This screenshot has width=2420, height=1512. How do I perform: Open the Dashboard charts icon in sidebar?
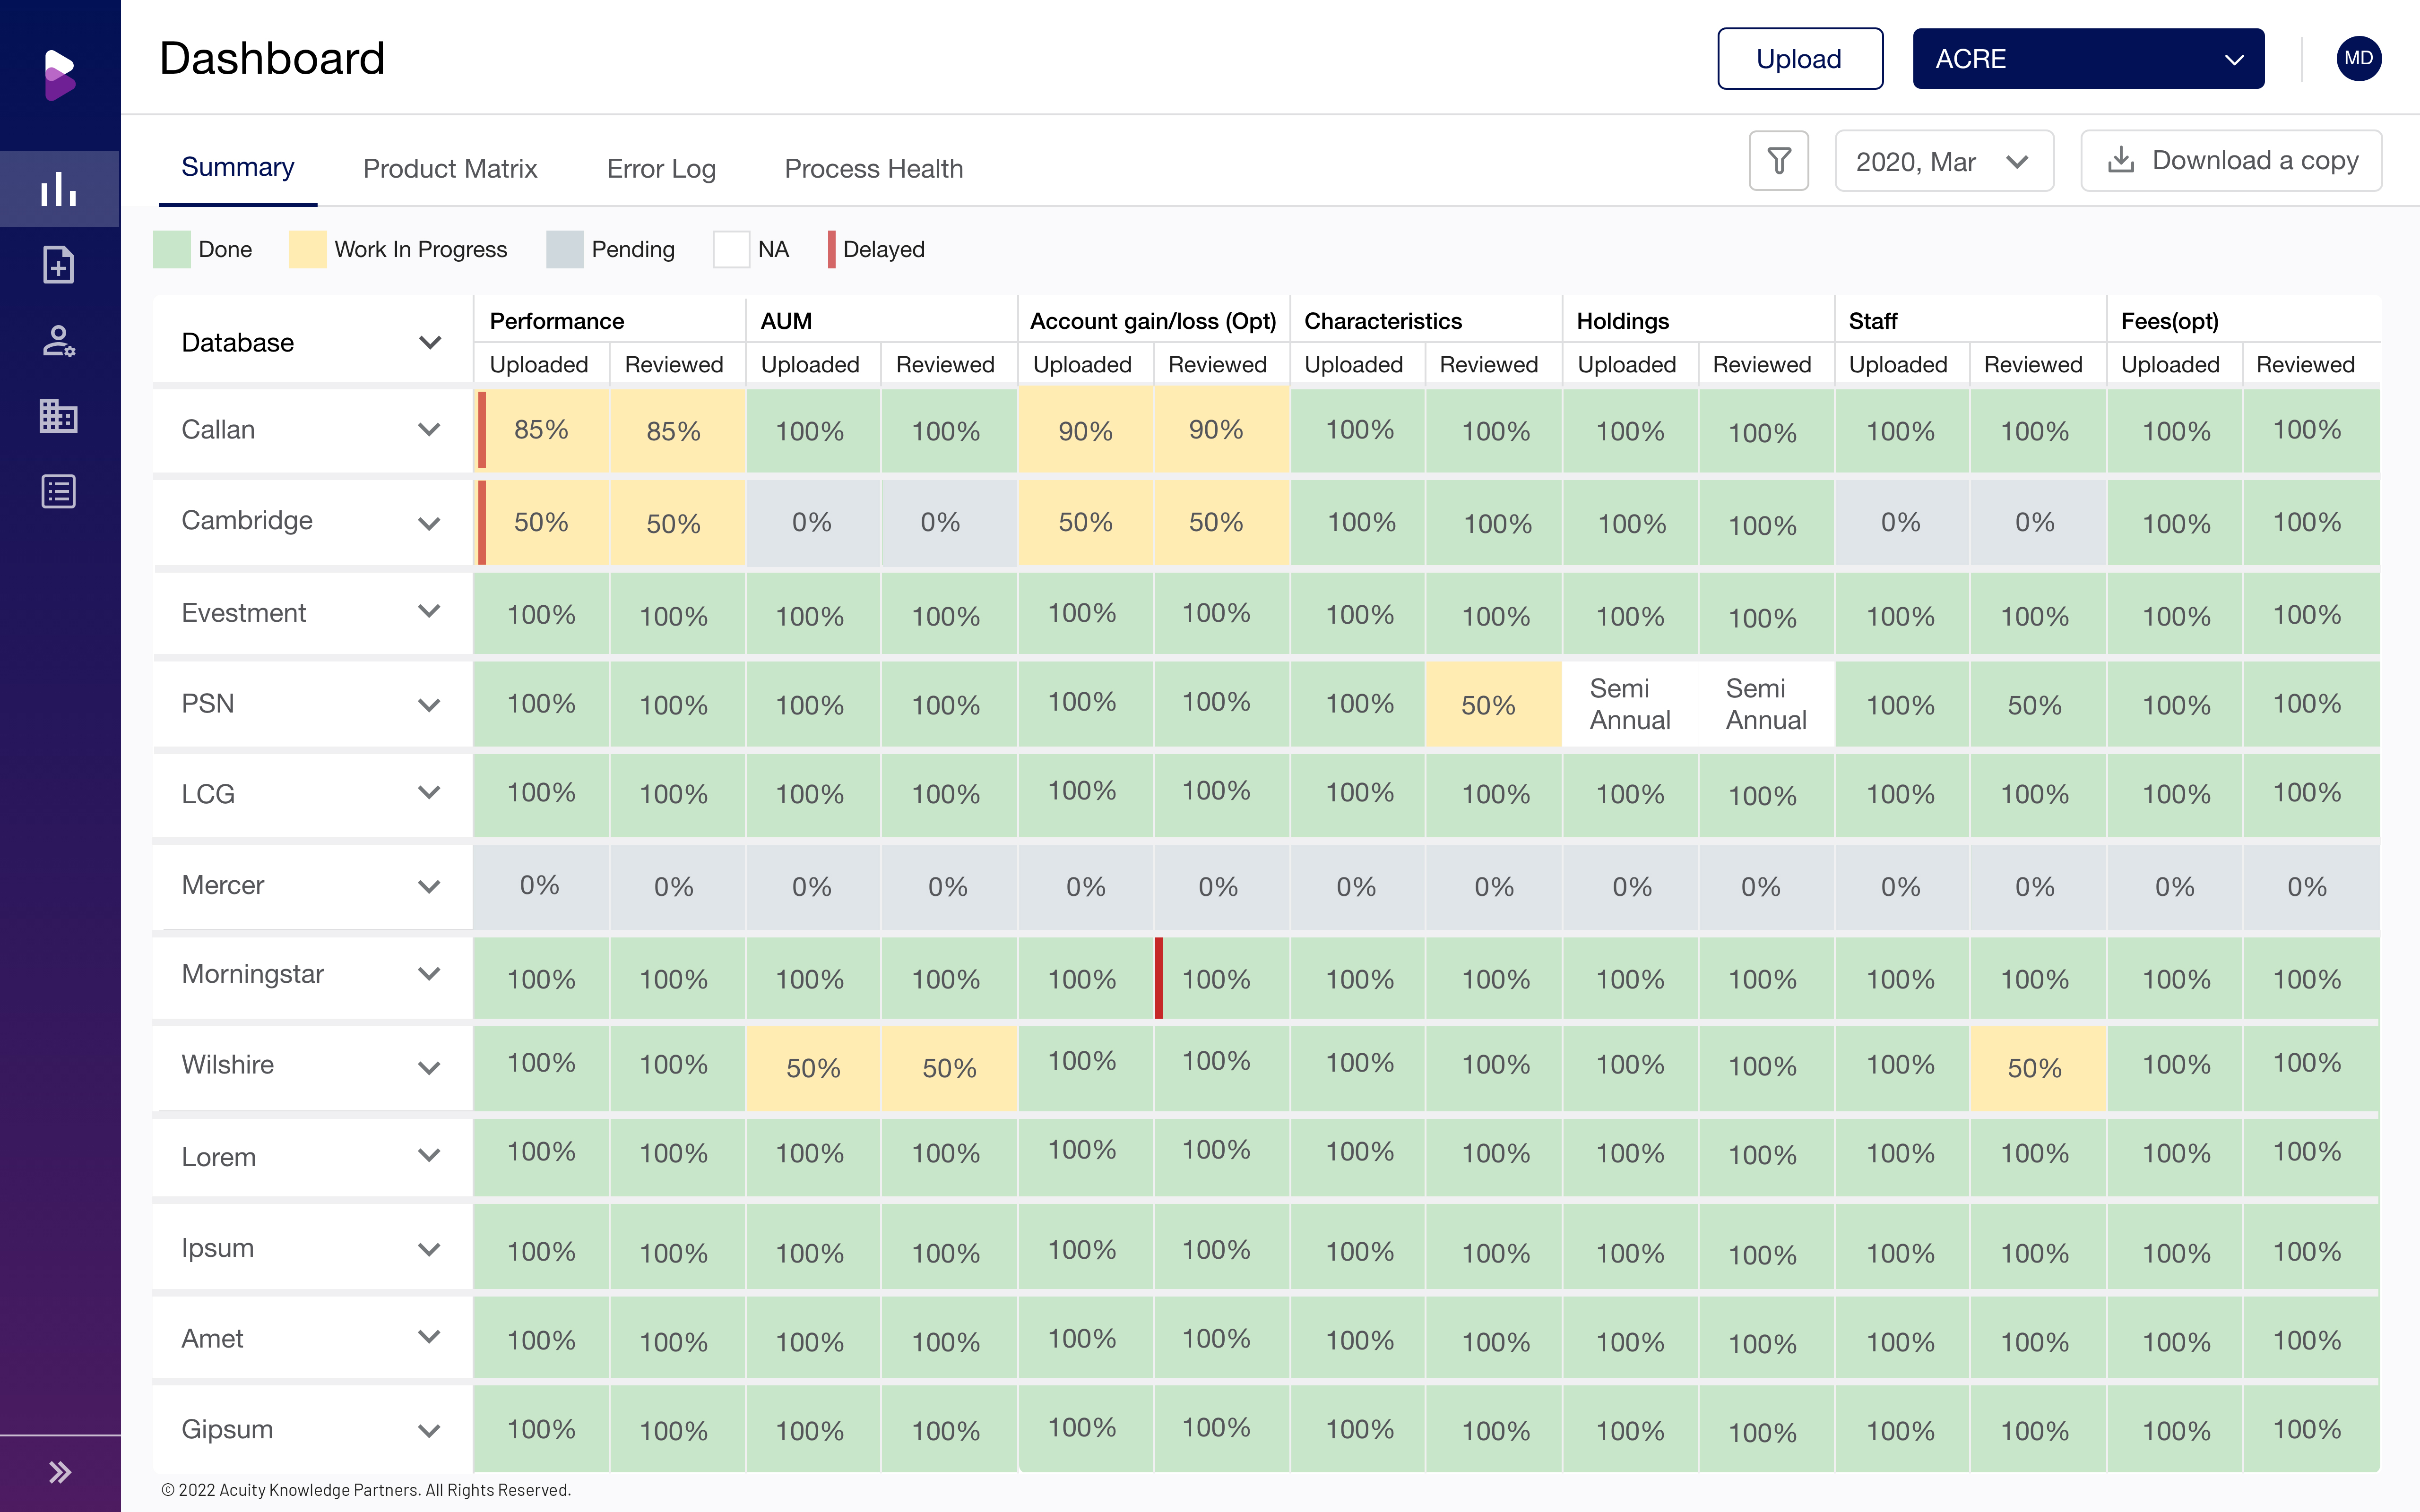[59, 188]
